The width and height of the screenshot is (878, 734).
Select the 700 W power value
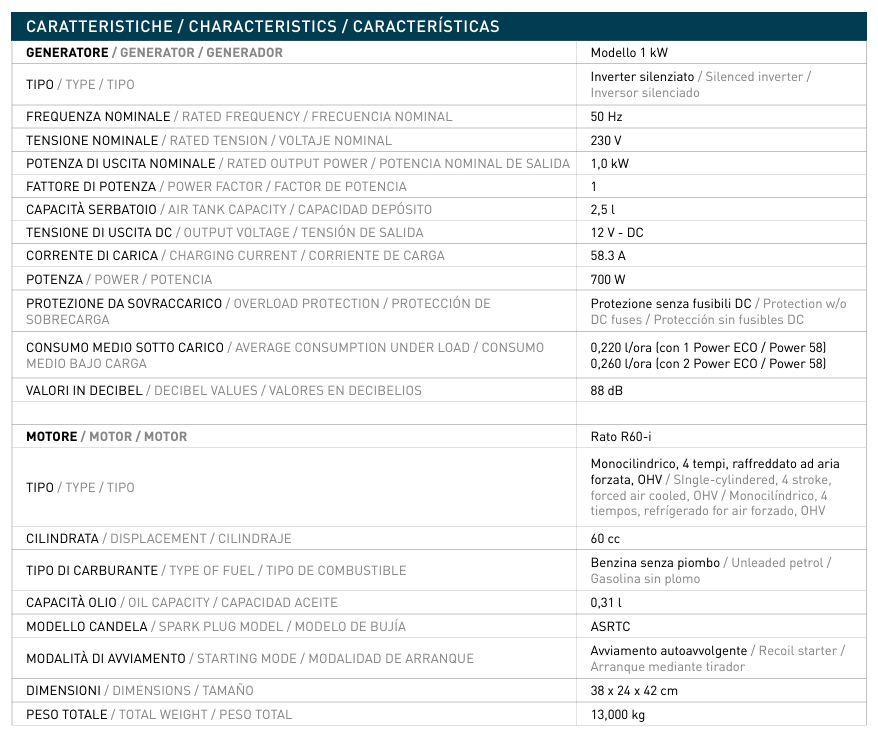point(608,279)
